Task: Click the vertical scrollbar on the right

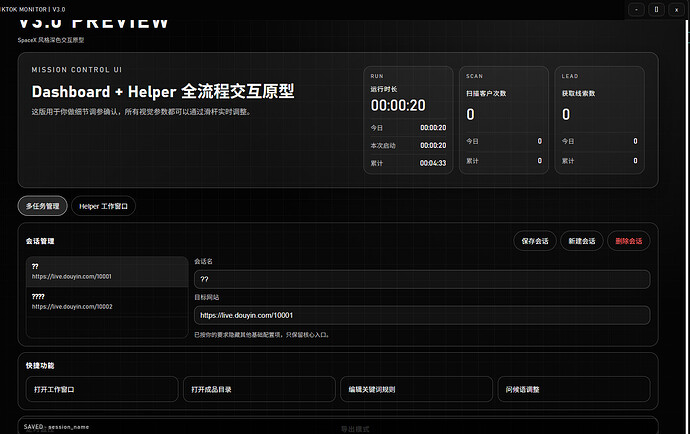Action: pyautogui.click(x=687, y=227)
